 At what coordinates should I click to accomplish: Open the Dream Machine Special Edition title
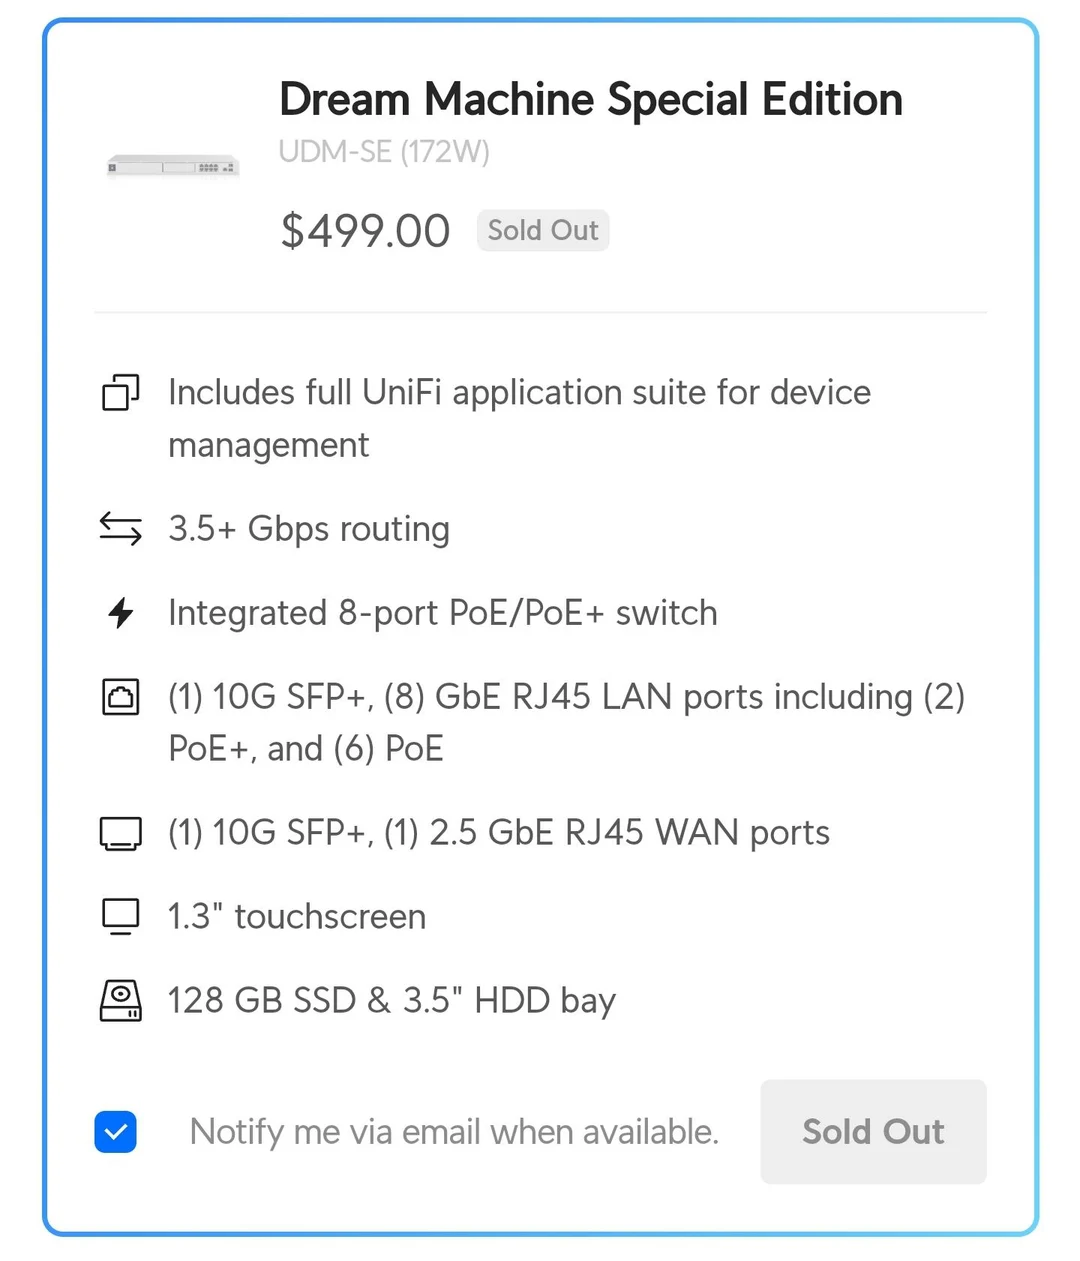pos(590,99)
